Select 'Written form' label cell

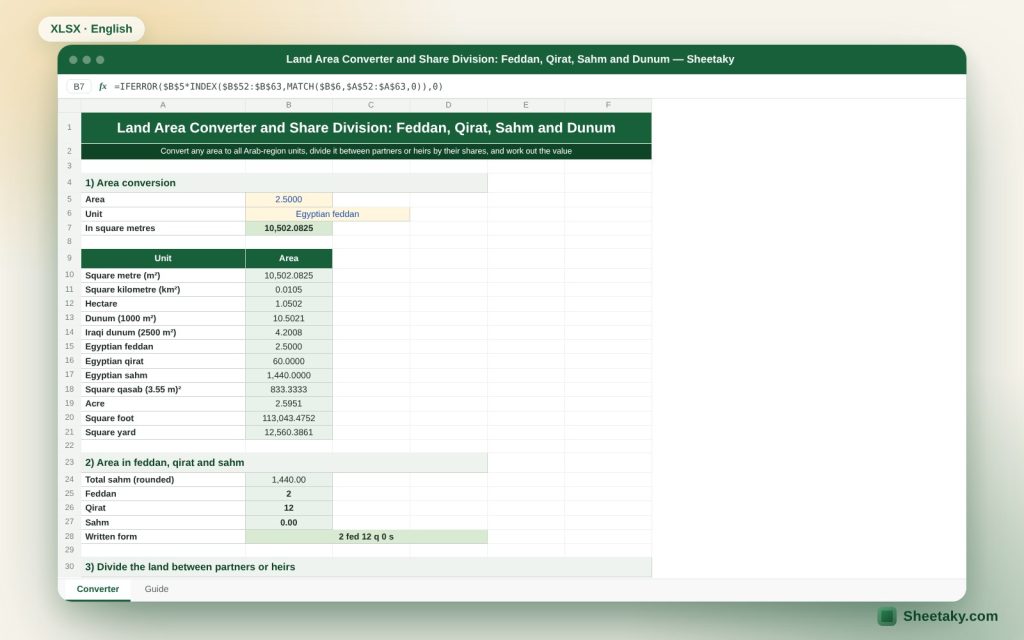[163, 536]
